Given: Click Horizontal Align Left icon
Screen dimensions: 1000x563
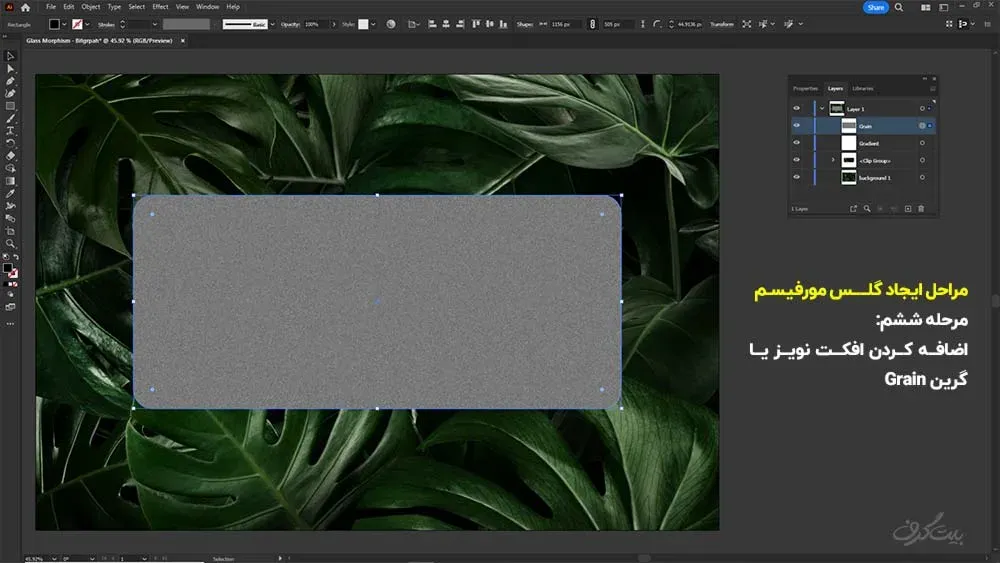Looking at the screenshot, I should tap(432, 24).
